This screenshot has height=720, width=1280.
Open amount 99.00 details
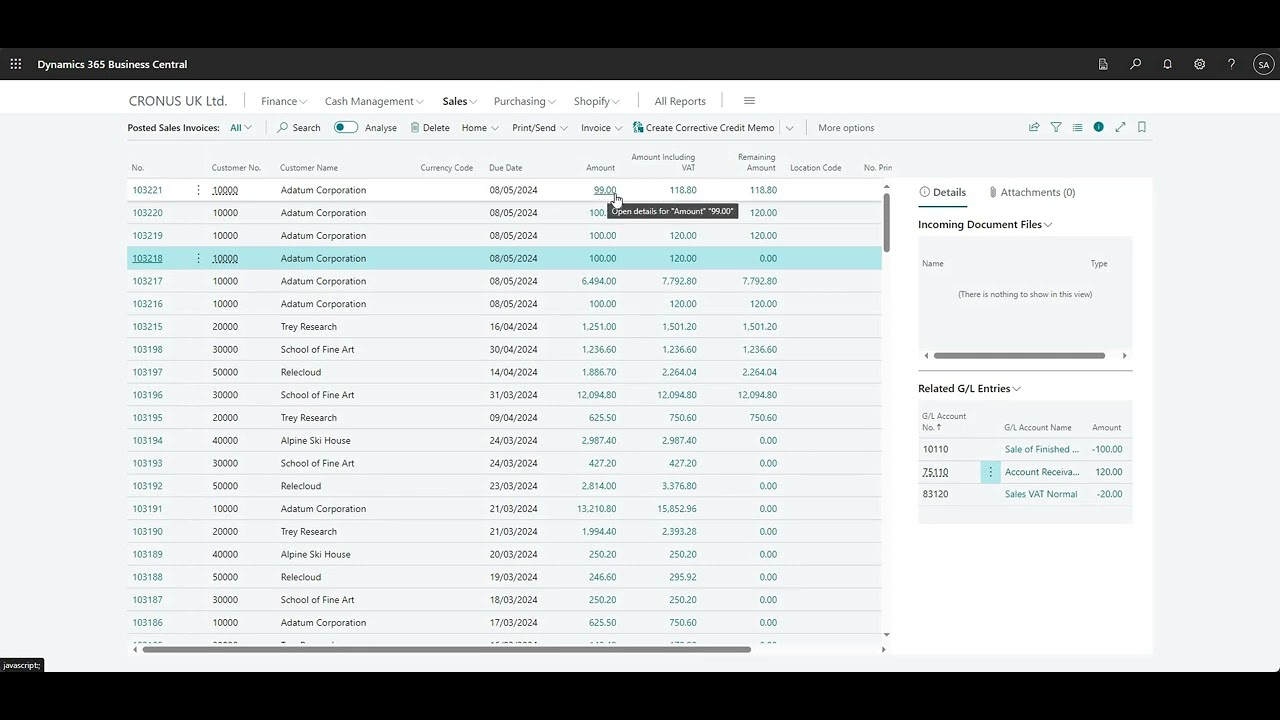tap(605, 190)
